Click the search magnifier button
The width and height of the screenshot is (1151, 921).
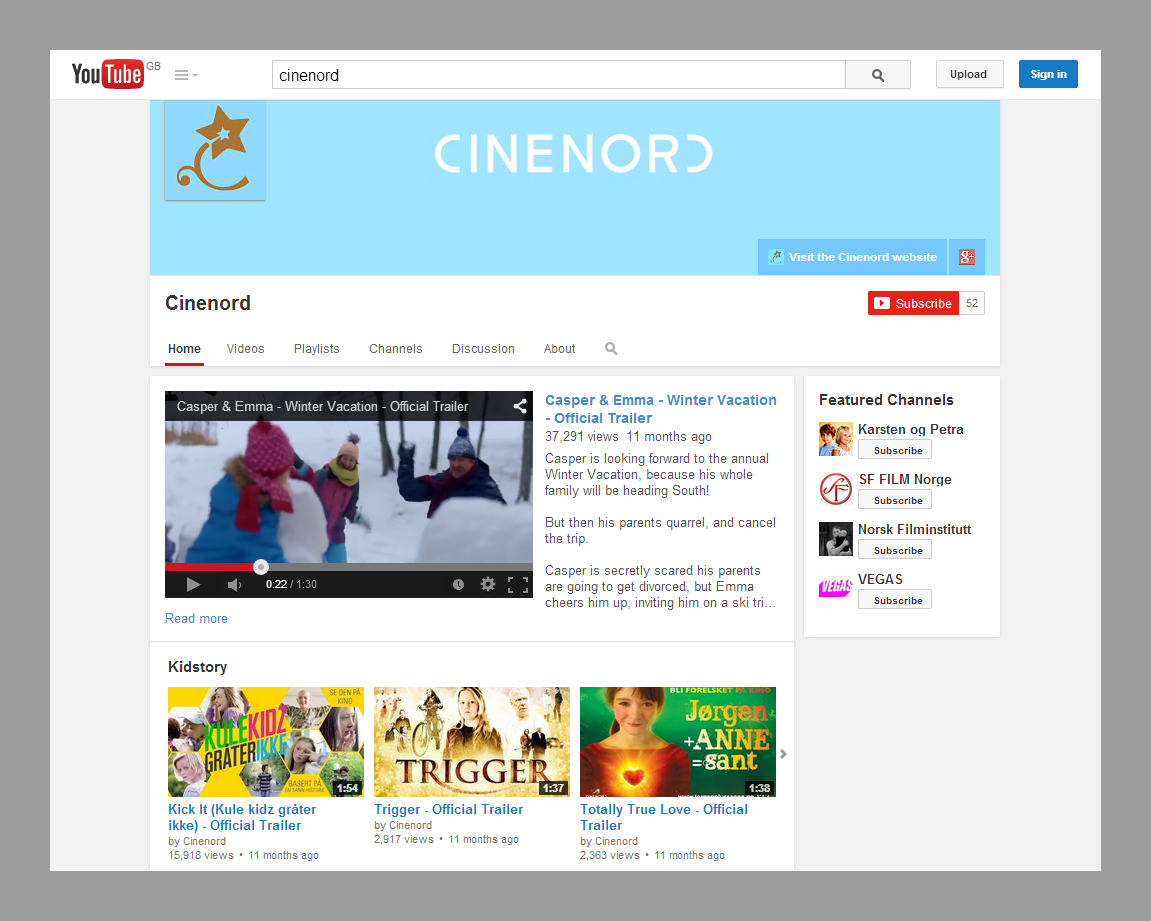878,75
